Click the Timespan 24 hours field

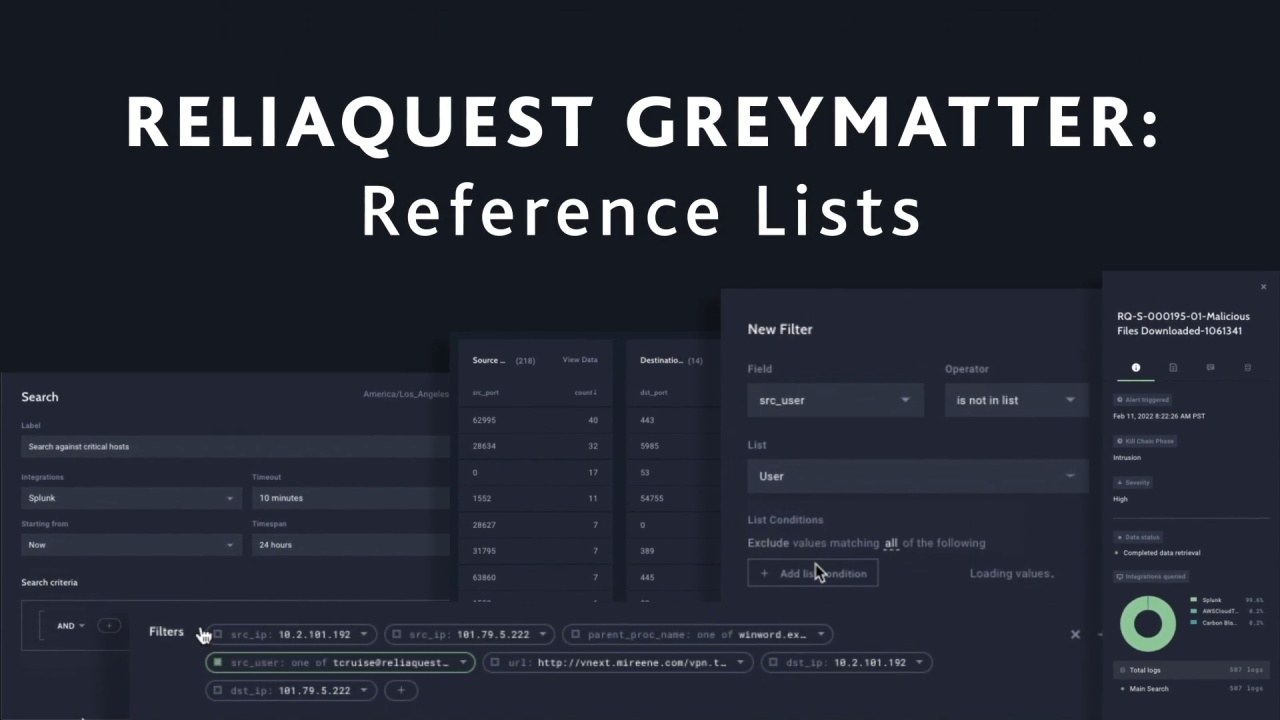click(351, 545)
